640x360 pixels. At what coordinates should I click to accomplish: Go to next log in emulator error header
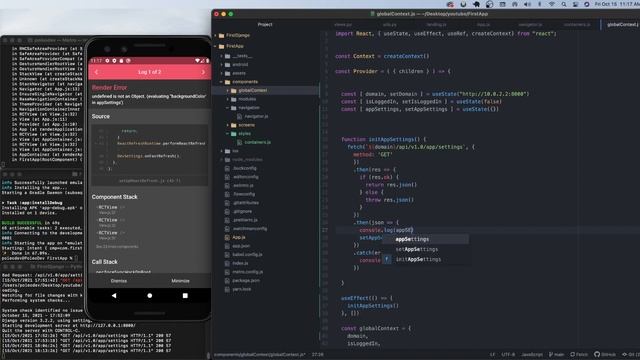(x=203, y=72)
